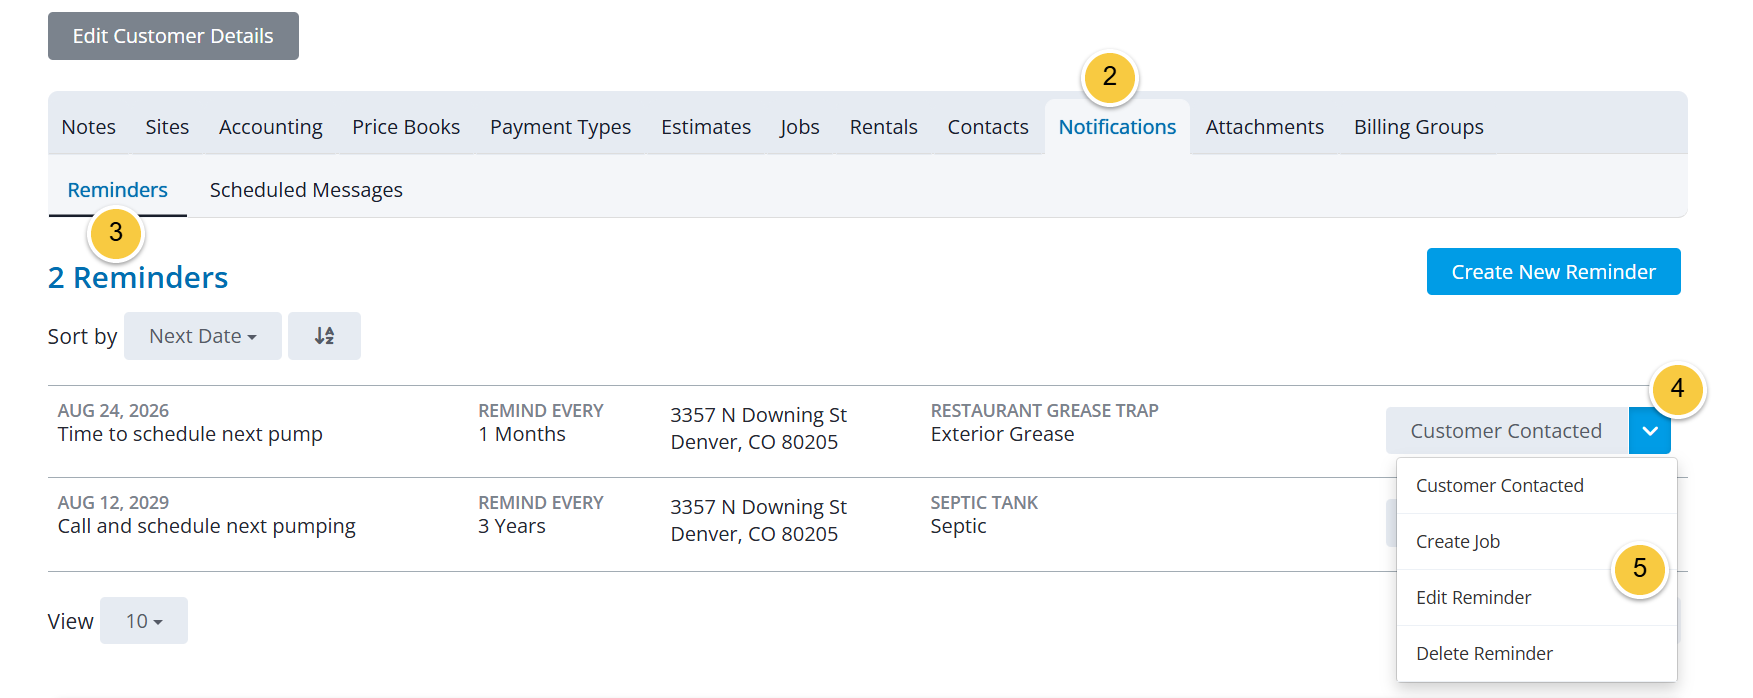Choose Customer Contacted in the dropdown menu
Viewport: 1753px width, 698px height.
tap(1536, 486)
